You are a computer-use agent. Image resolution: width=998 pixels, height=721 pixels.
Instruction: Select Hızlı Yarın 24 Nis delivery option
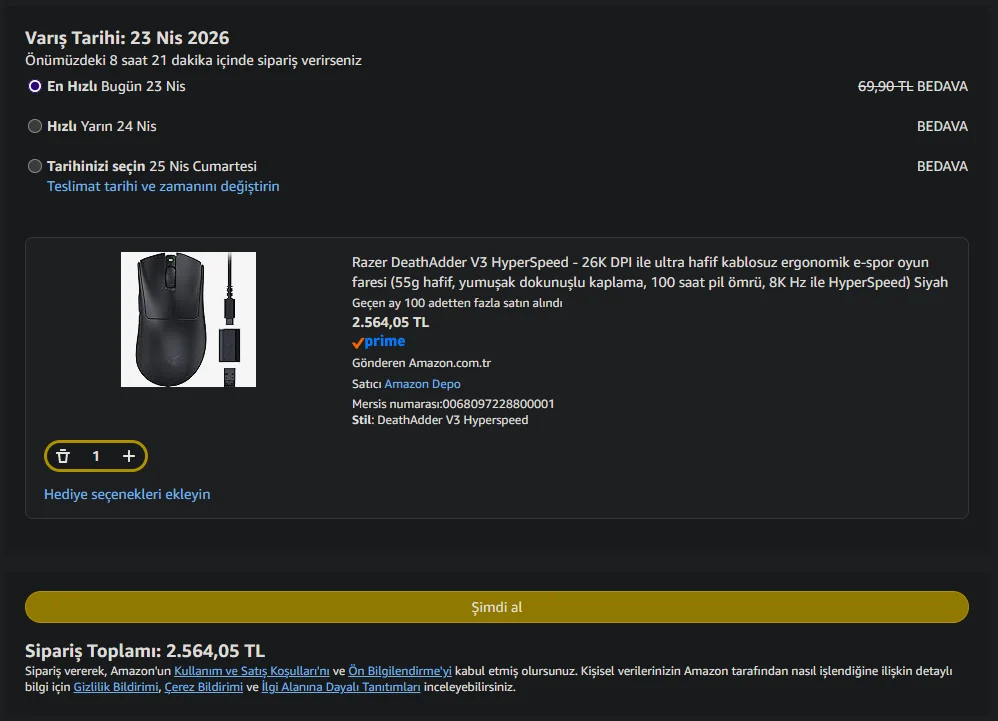point(35,126)
